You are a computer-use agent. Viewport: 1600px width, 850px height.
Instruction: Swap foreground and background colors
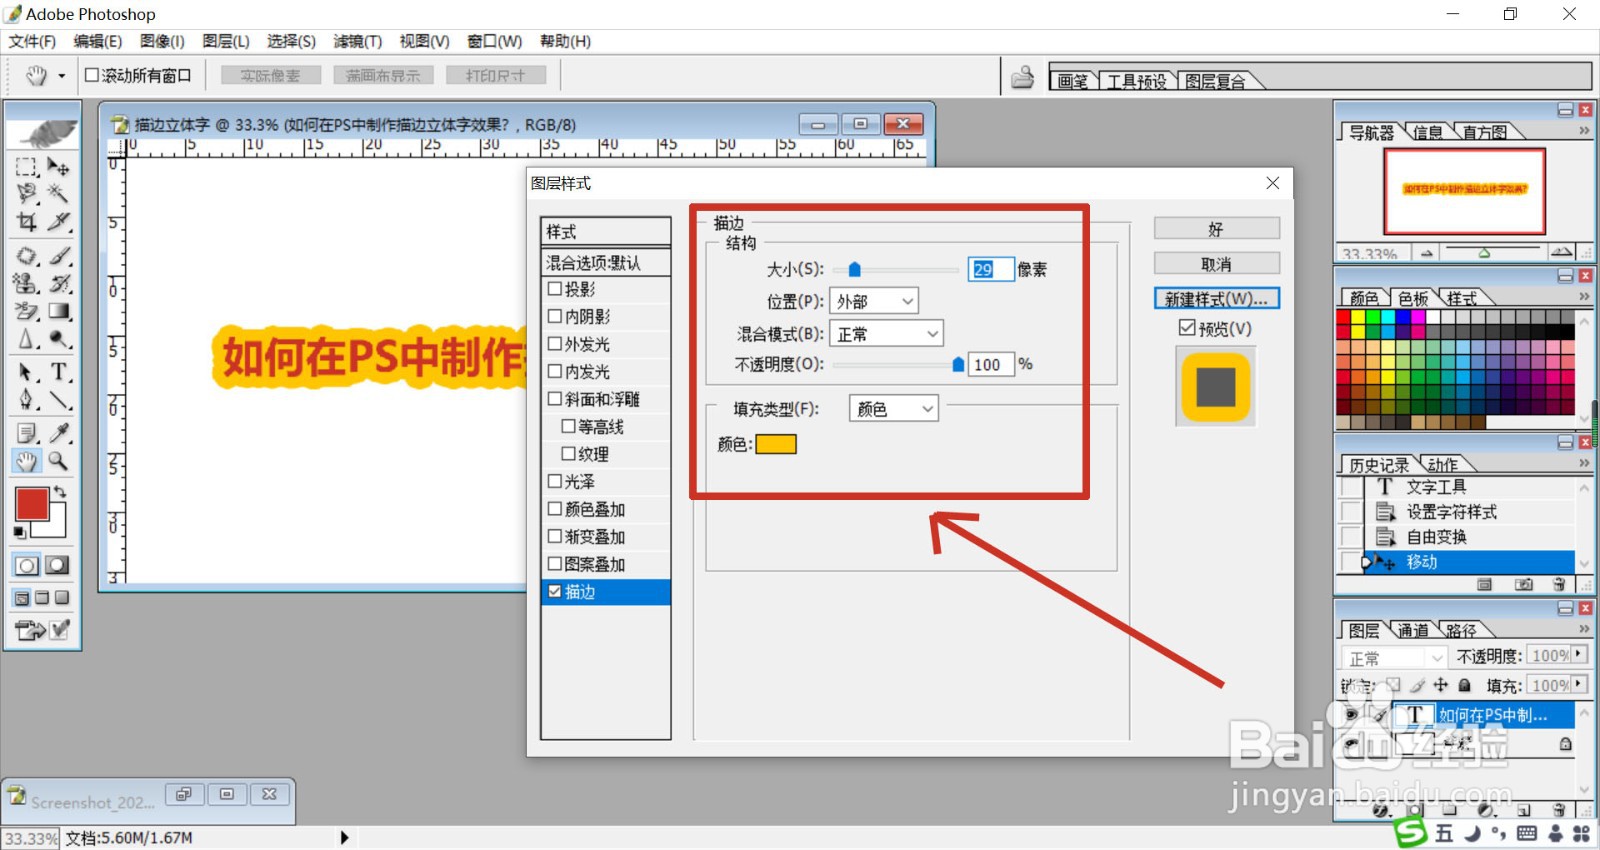pyautogui.click(x=60, y=491)
